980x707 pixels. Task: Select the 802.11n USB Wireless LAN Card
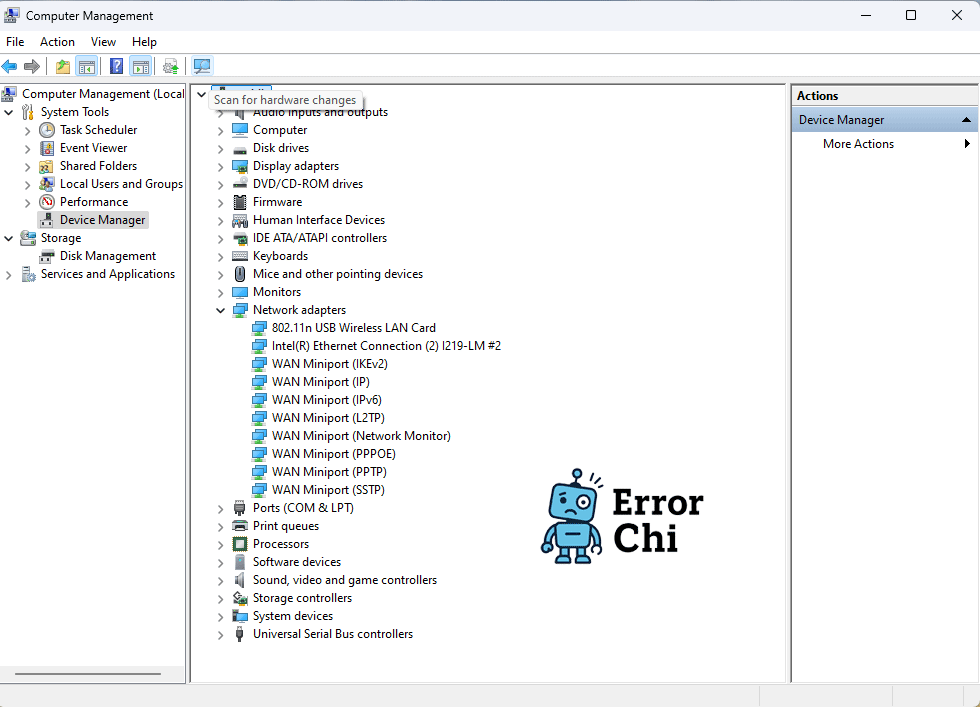(353, 328)
